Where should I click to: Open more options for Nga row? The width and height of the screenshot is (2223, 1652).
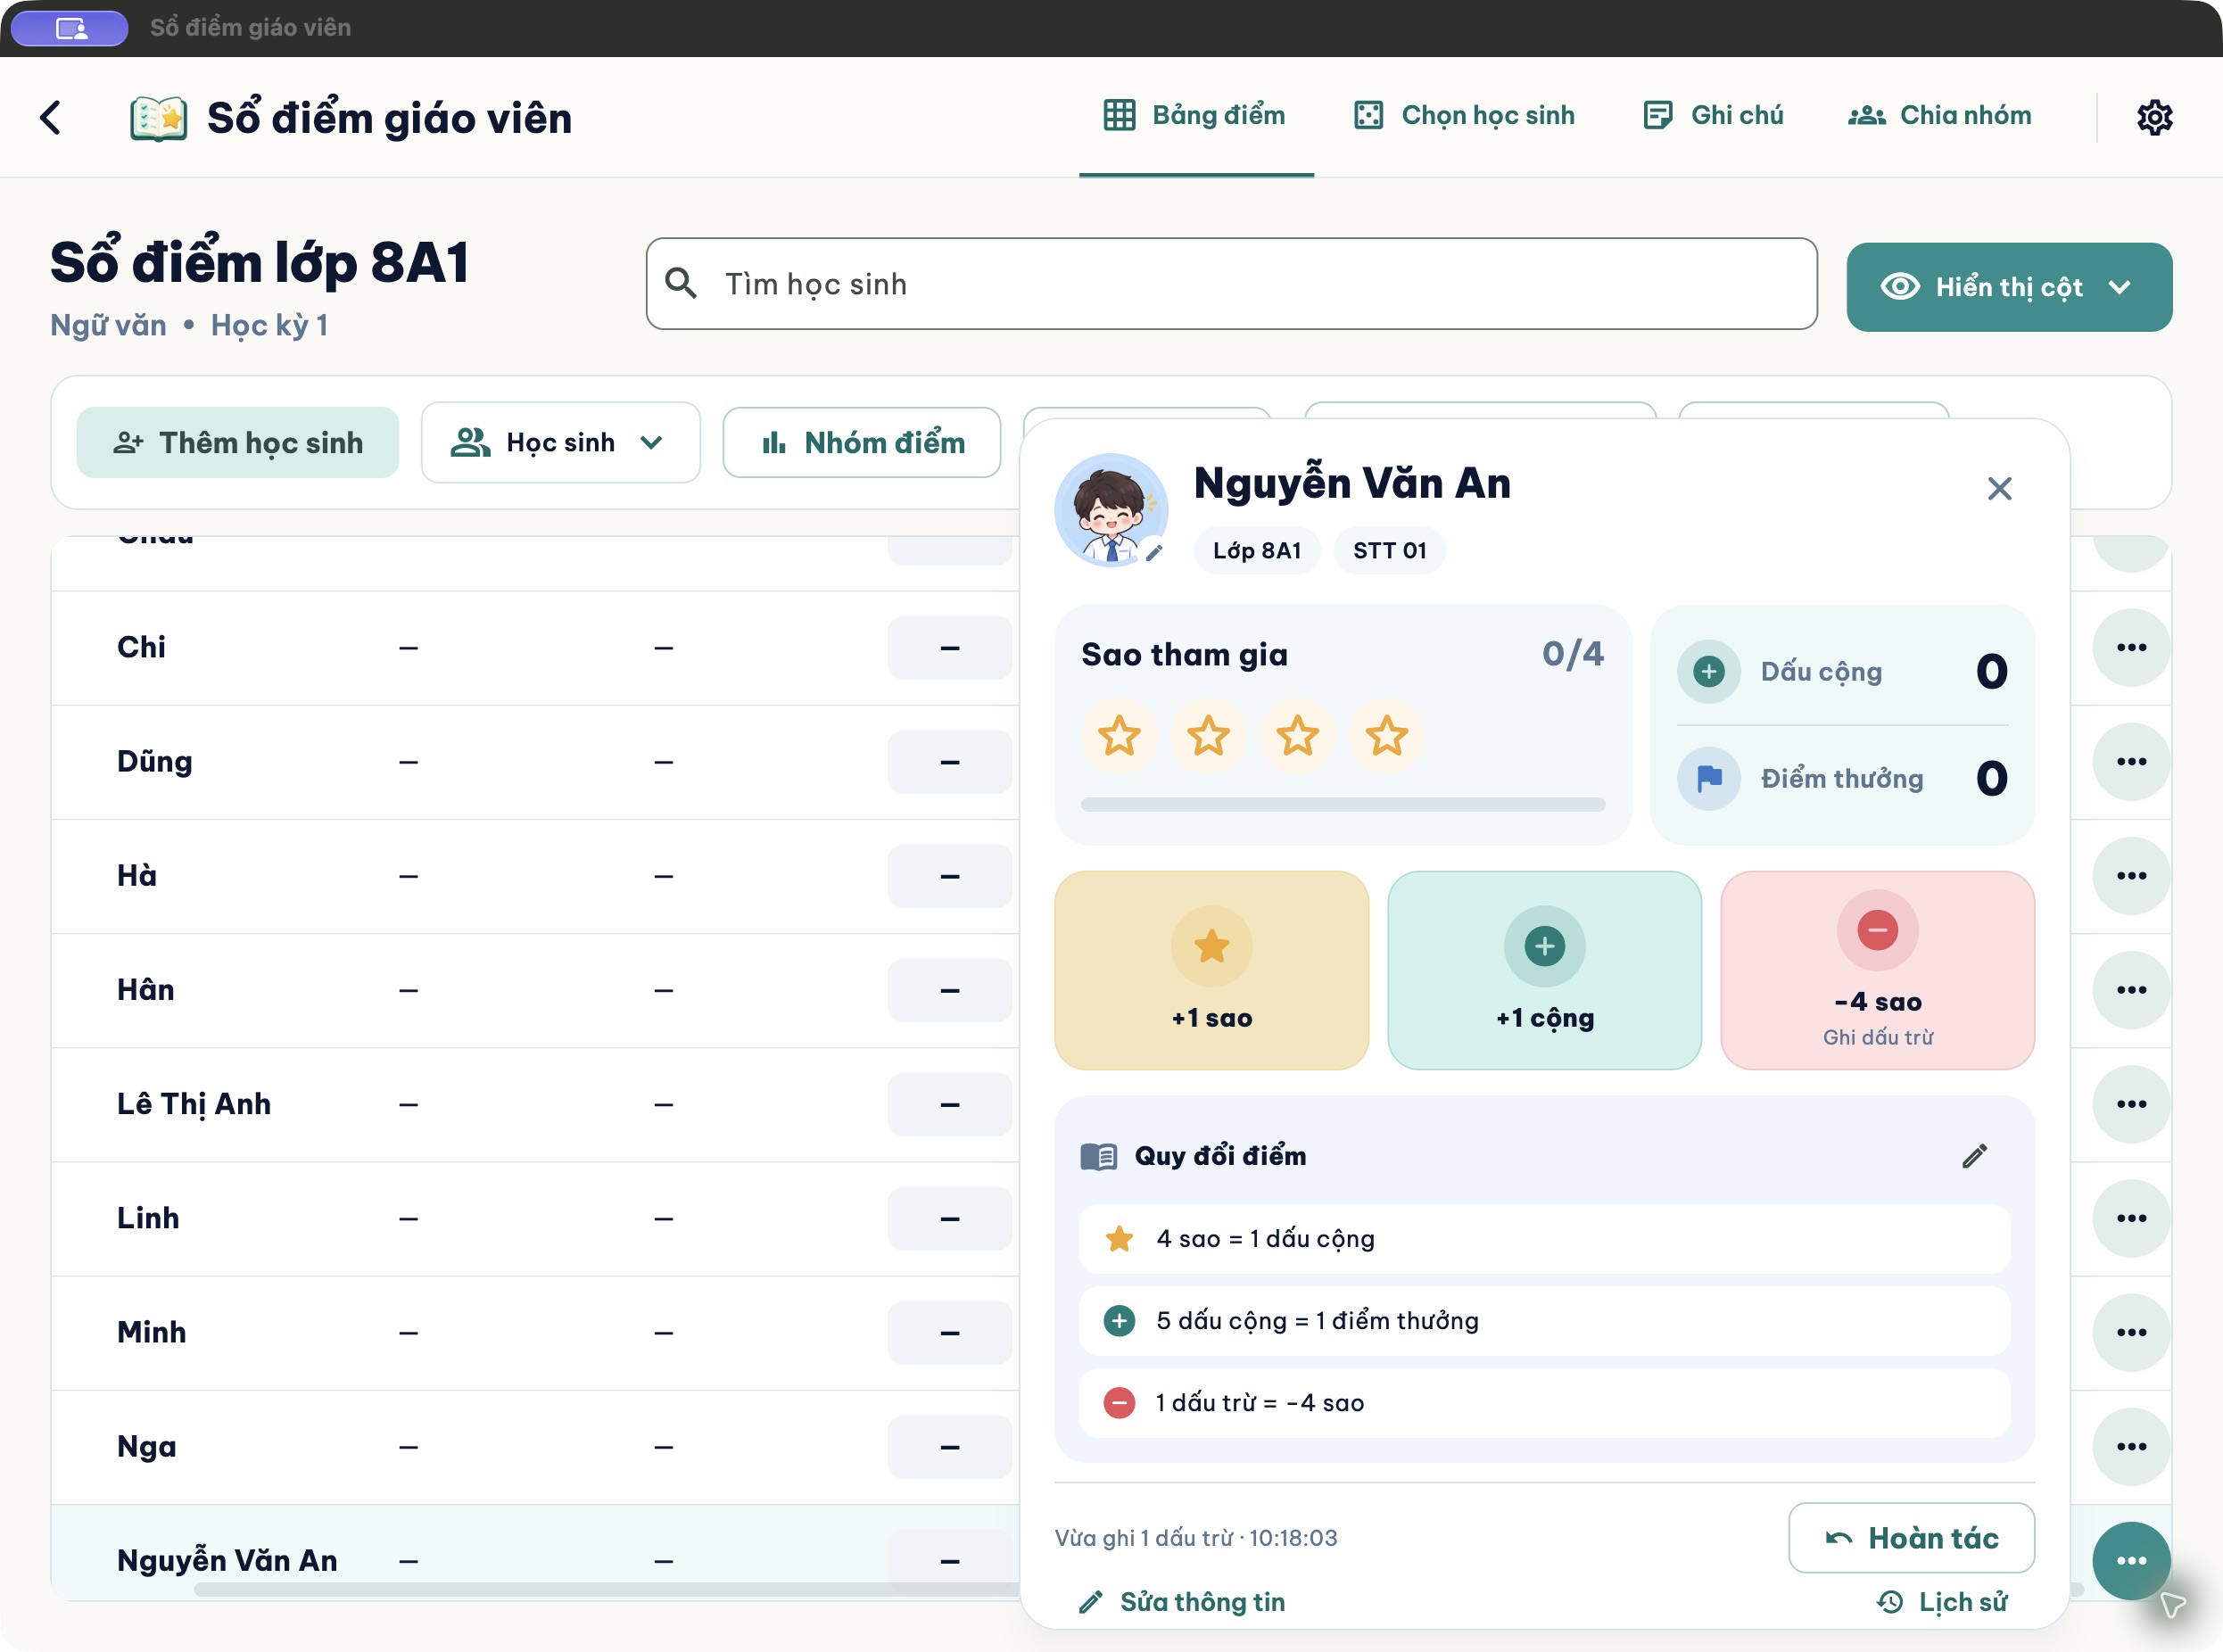point(2131,1446)
